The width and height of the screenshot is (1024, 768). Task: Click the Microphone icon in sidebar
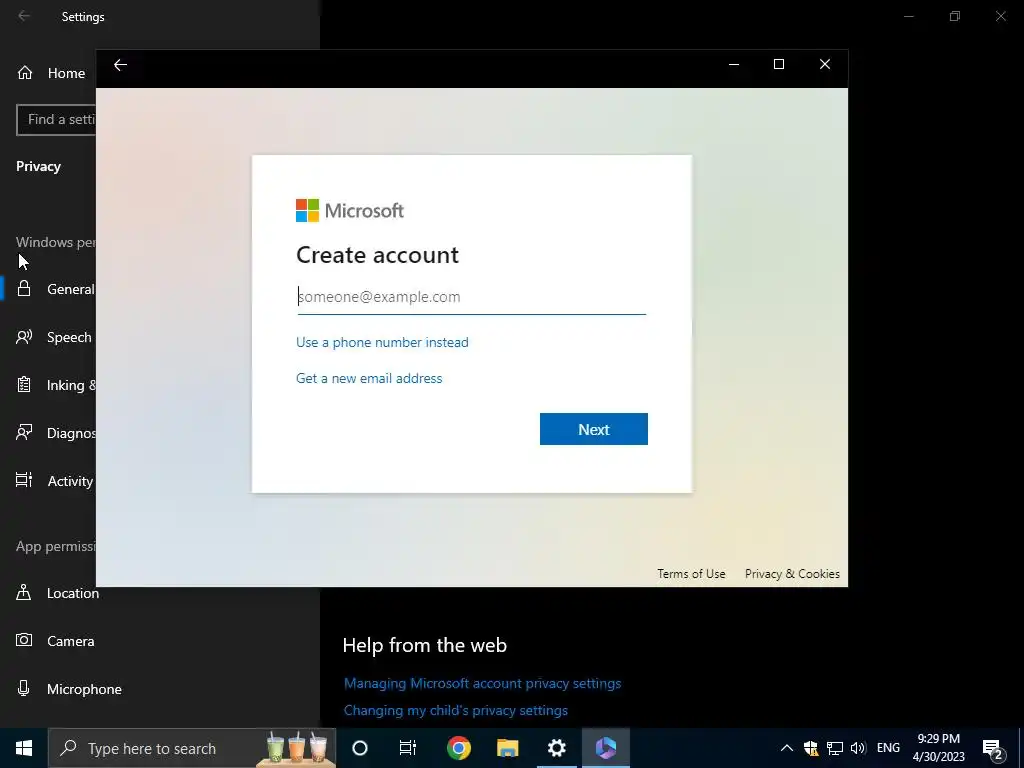(24, 688)
